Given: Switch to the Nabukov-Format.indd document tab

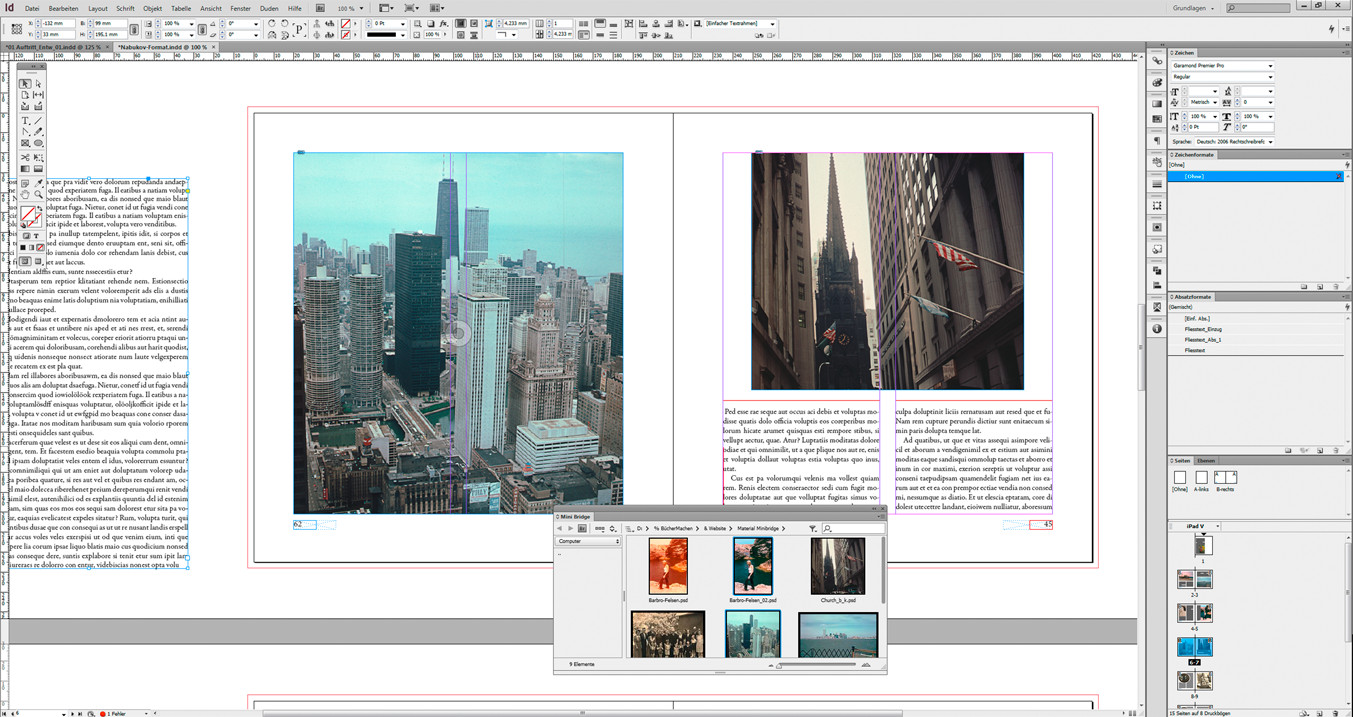Looking at the screenshot, I should click(161, 46).
